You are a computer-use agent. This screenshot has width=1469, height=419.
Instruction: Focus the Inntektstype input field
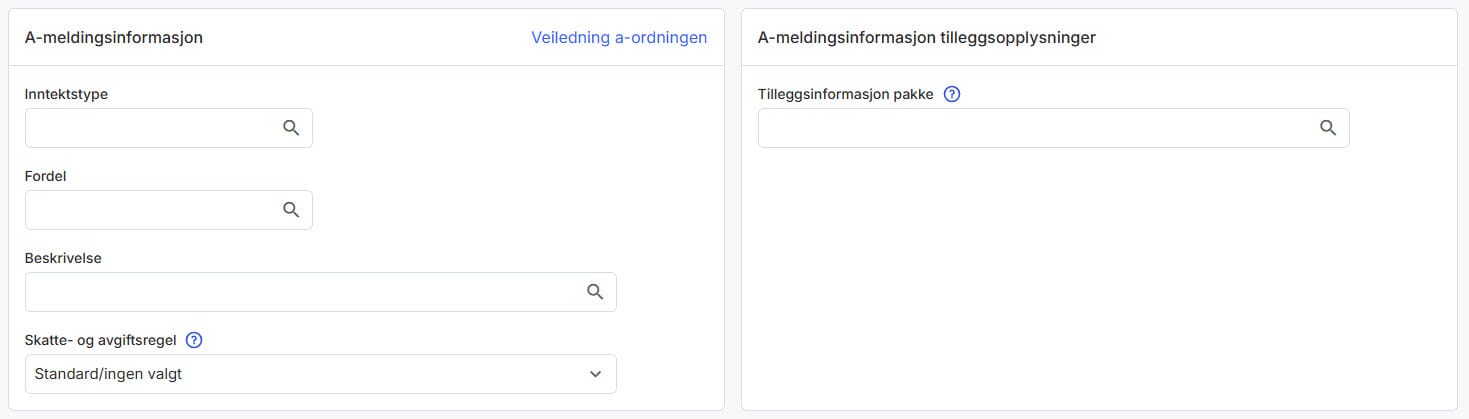150,128
